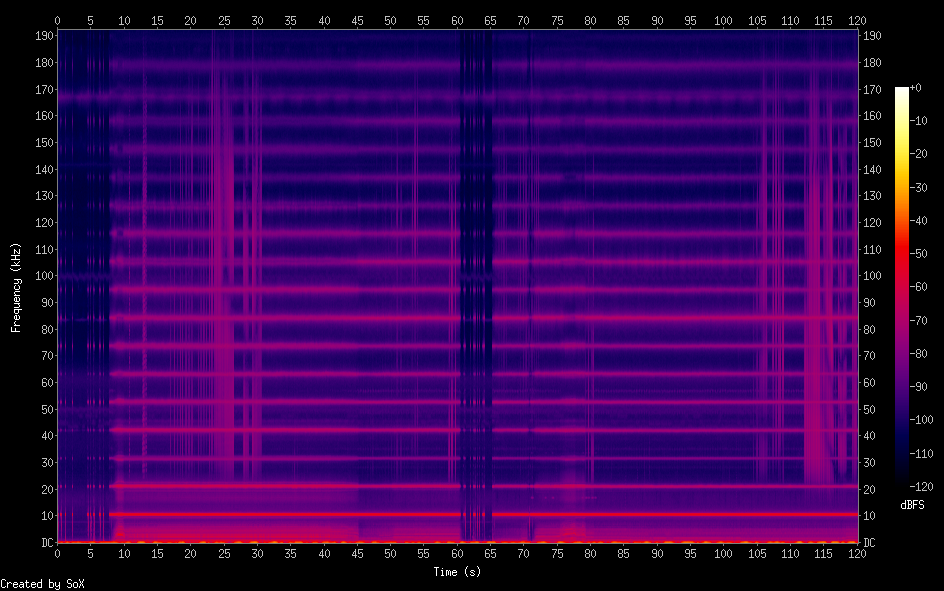Click the 60 label on the bottom time axis
Image resolution: width=944 pixels, height=591 pixels.
(x=457, y=553)
